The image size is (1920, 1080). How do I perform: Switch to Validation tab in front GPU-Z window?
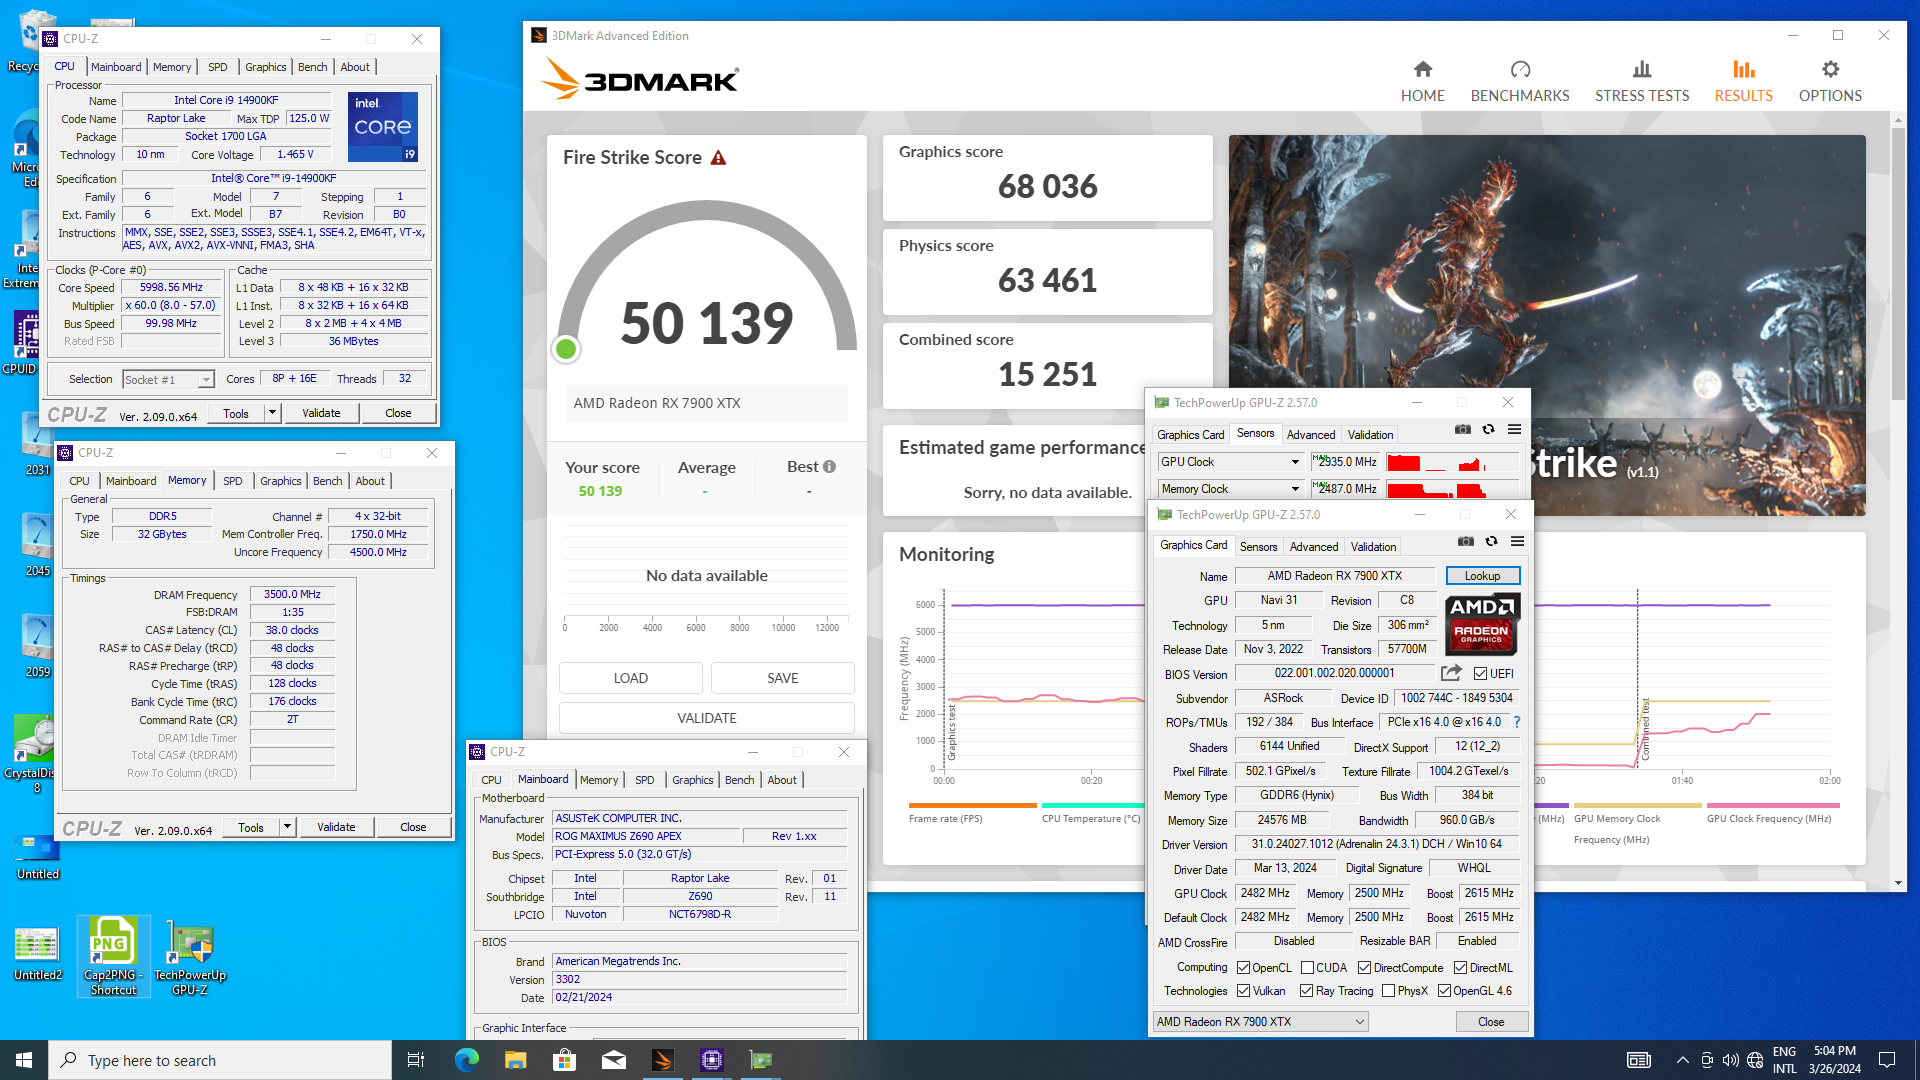[1373, 547]
